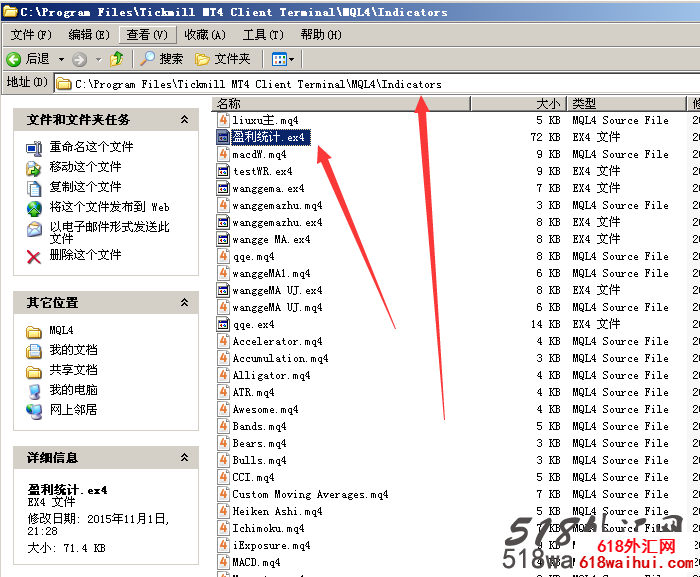Click the file name Awesome.mq4

[x=266, y=409]
